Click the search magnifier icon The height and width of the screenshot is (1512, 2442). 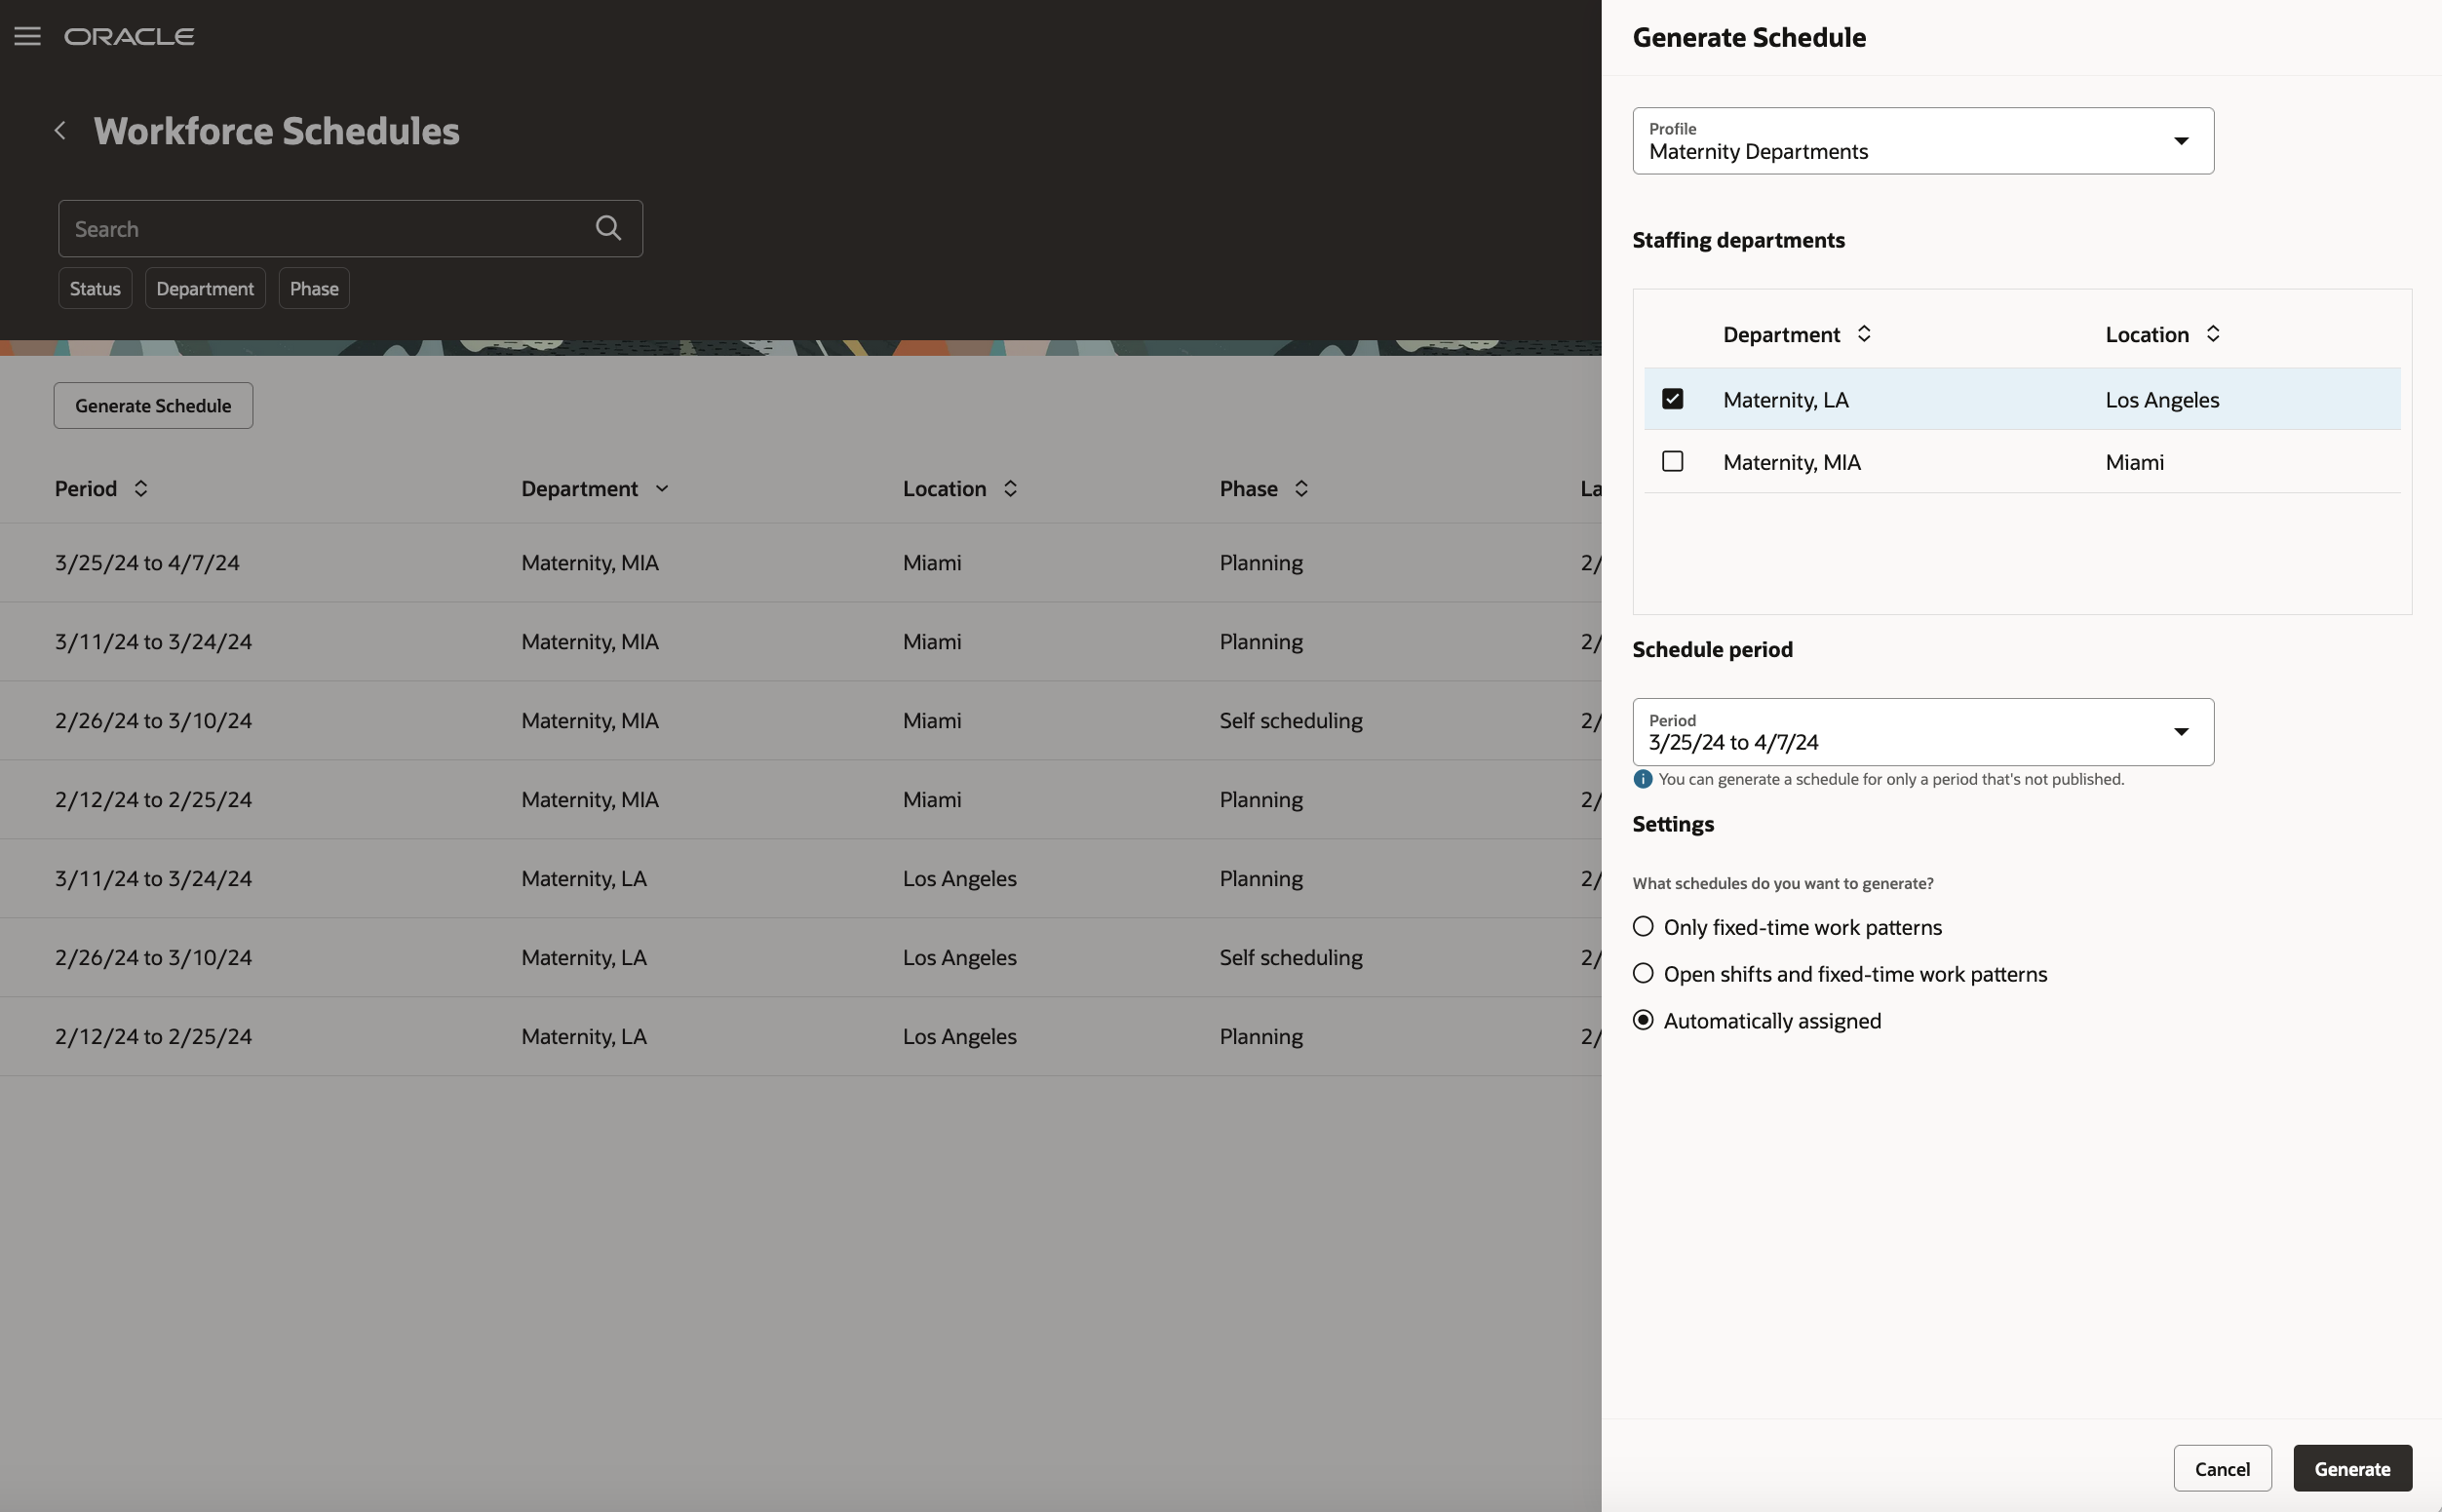pos(608,228)
